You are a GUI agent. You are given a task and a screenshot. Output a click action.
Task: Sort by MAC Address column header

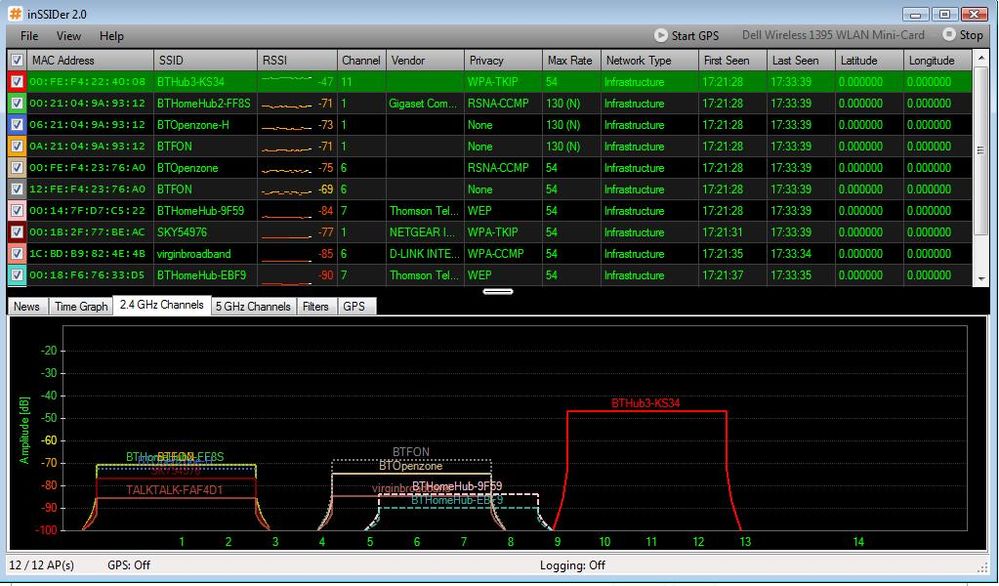point(90,61)
